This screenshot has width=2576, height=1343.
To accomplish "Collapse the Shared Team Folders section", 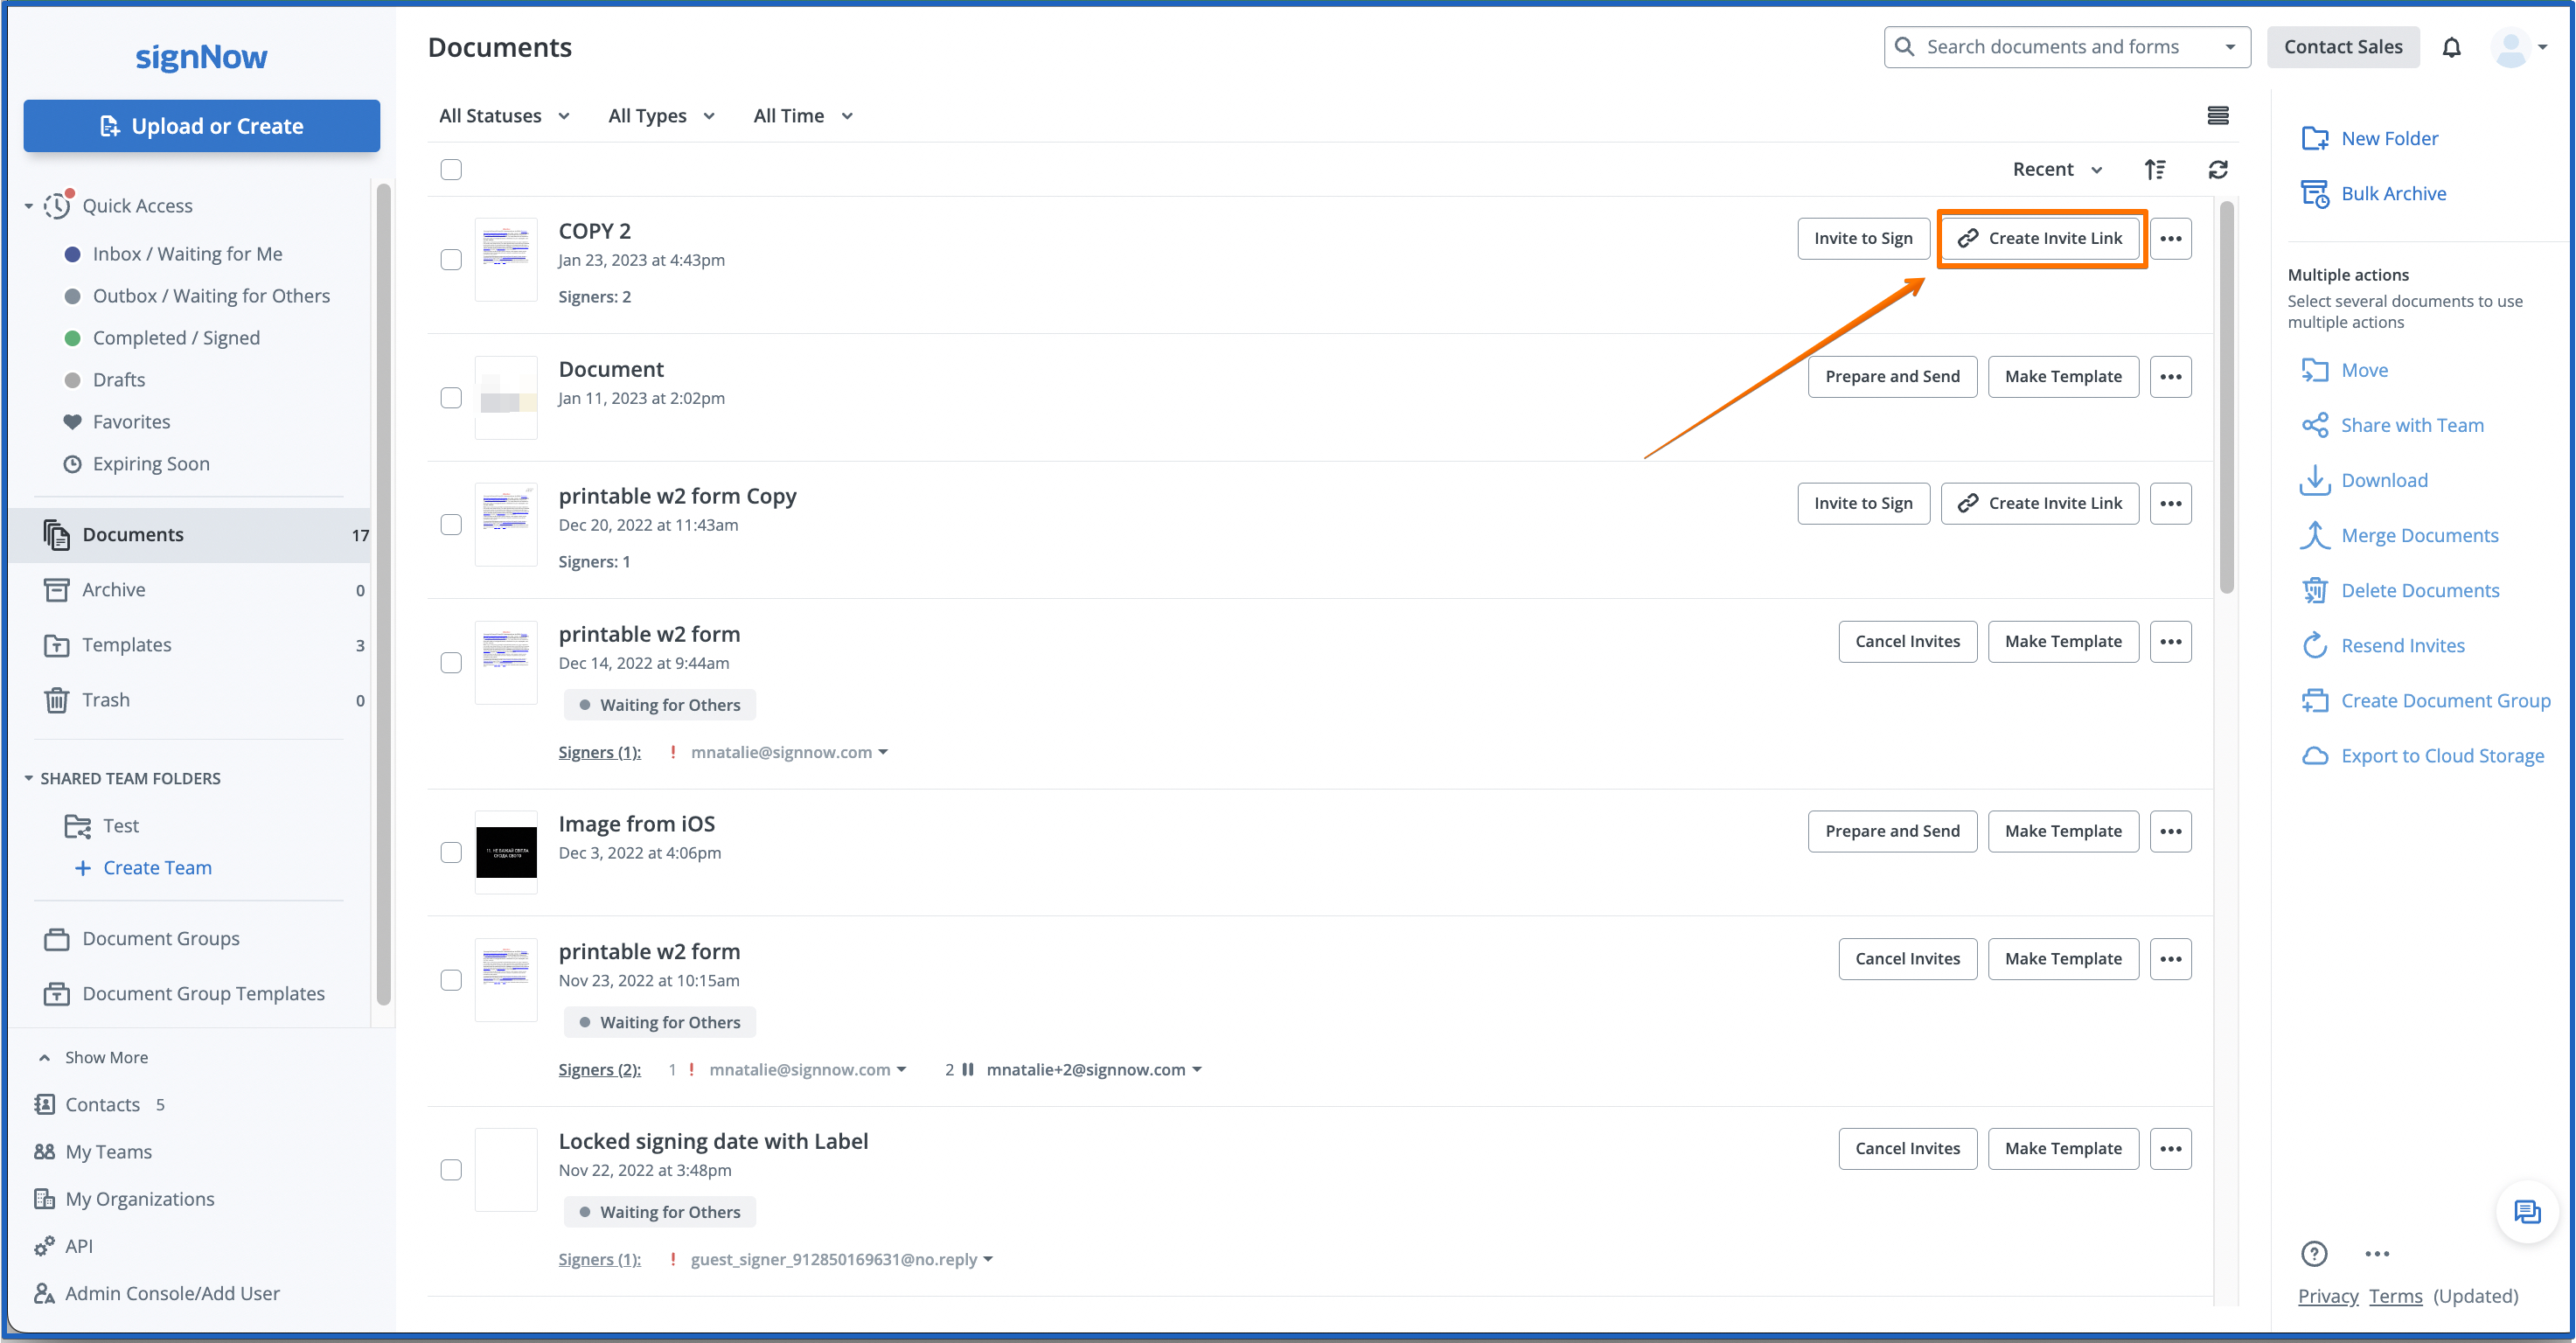I will pos(28,778).
